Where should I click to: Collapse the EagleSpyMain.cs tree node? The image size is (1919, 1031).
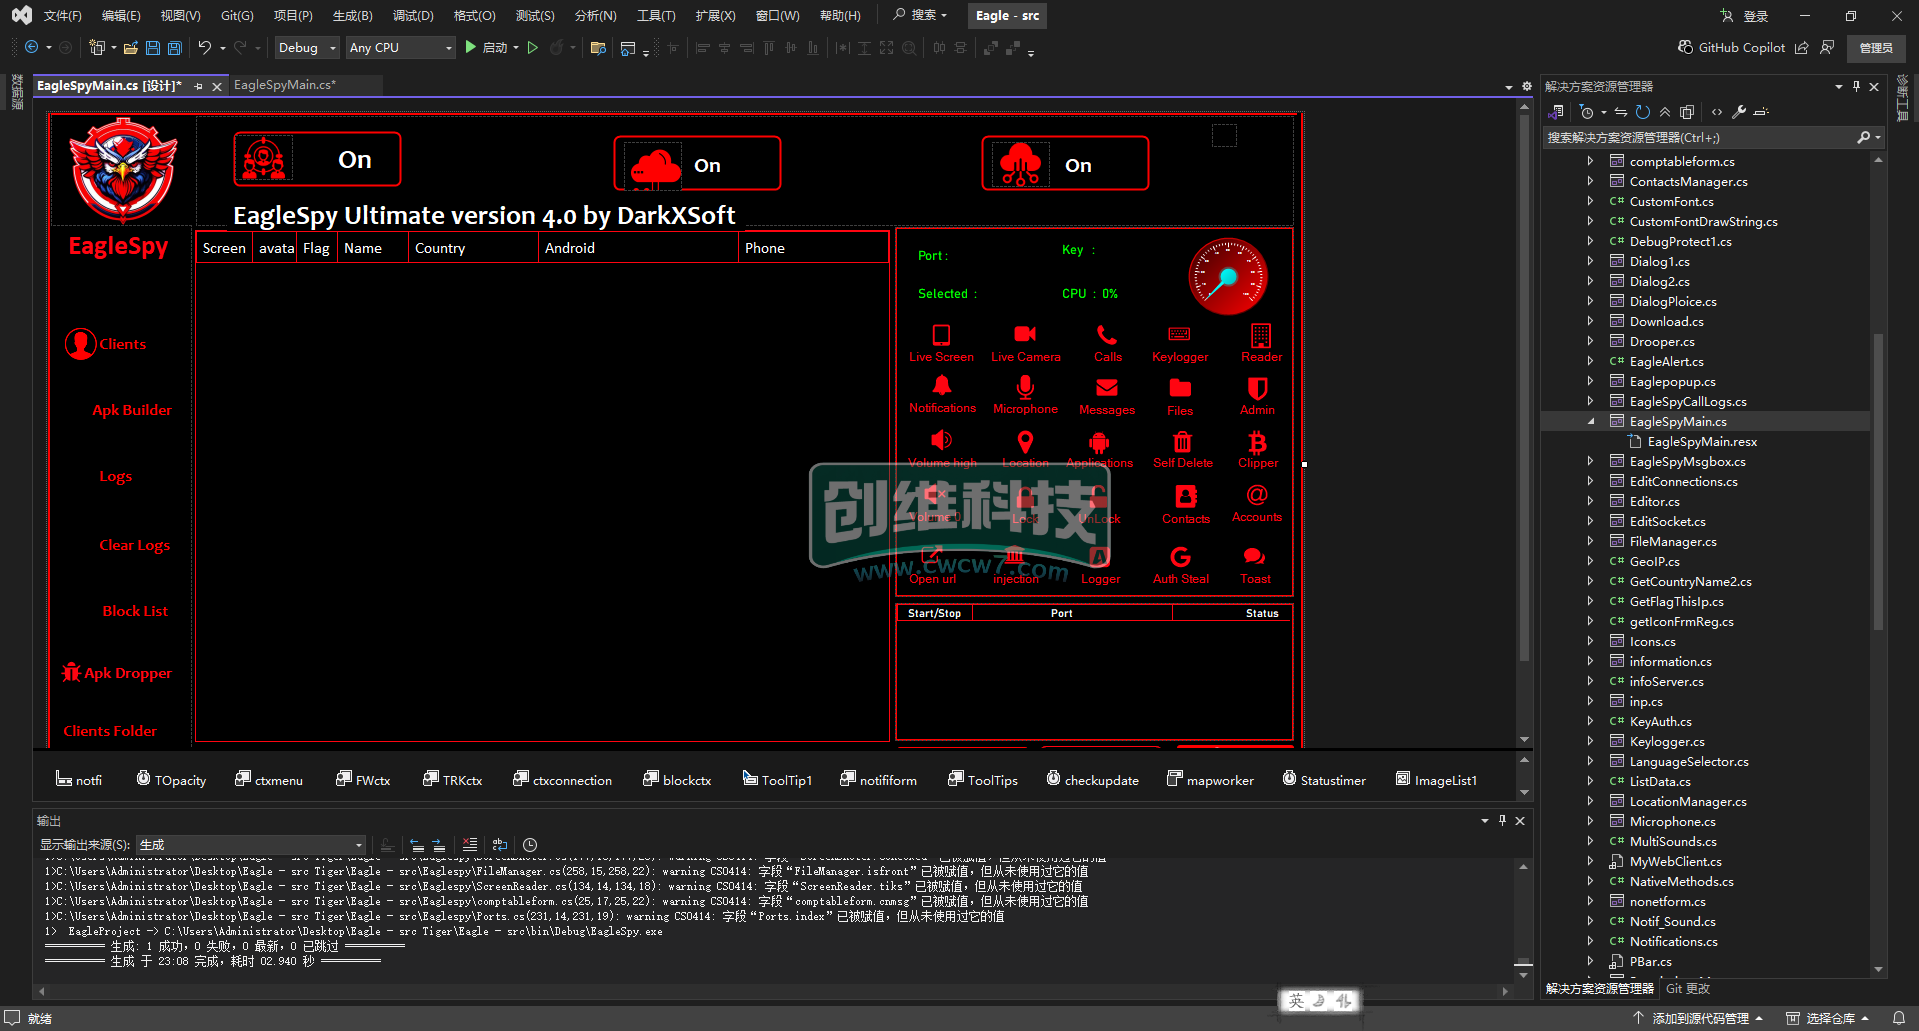click(1590, 421)
